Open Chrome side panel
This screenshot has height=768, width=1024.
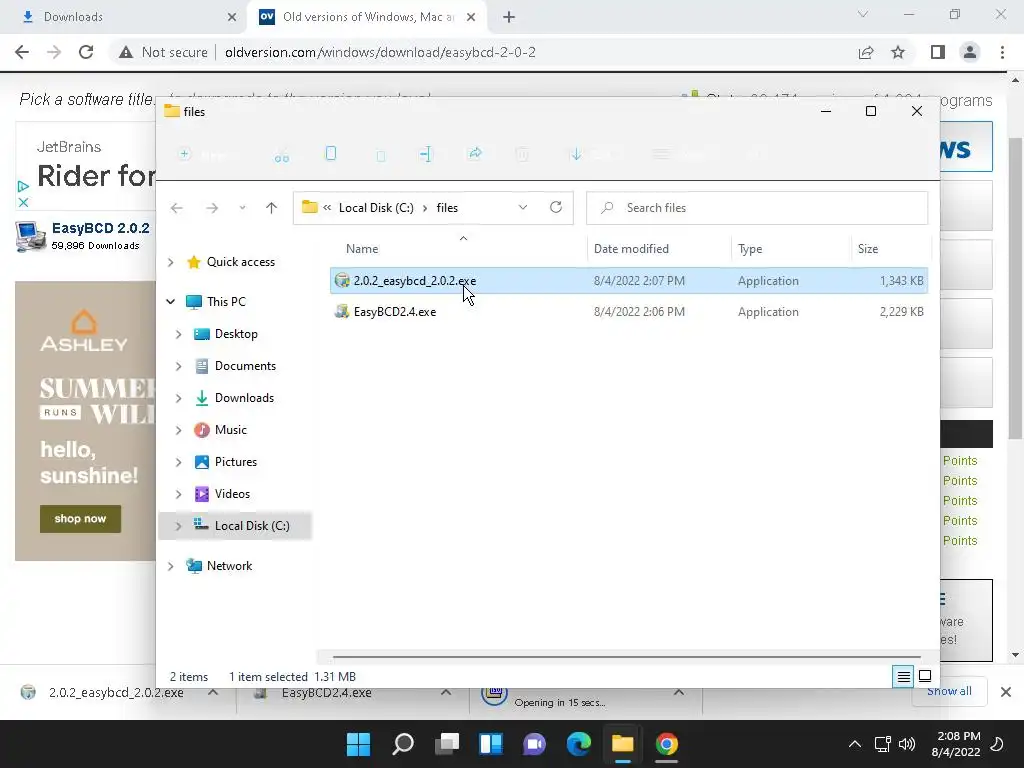pyautogui.click(x=938, y=52)
